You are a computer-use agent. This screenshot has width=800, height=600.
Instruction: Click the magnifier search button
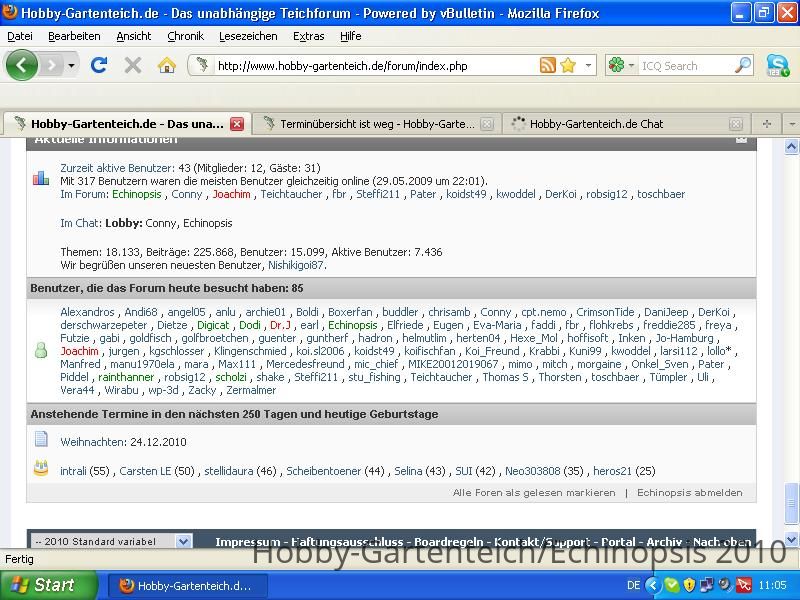(743, 65)
